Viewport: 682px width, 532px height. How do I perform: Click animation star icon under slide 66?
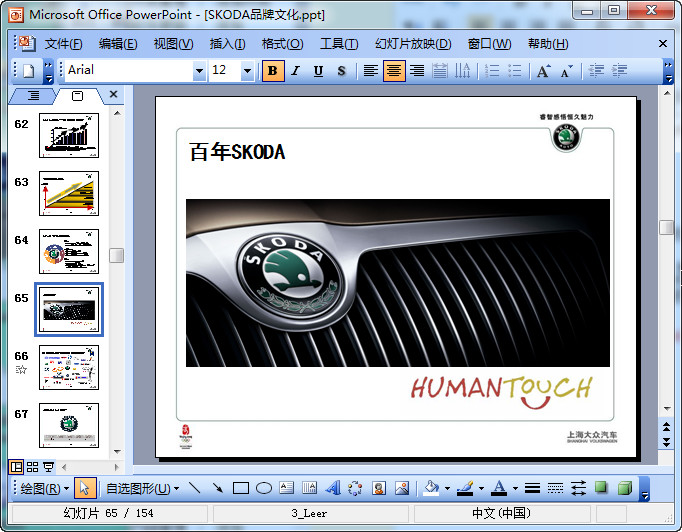pos(21,370)
